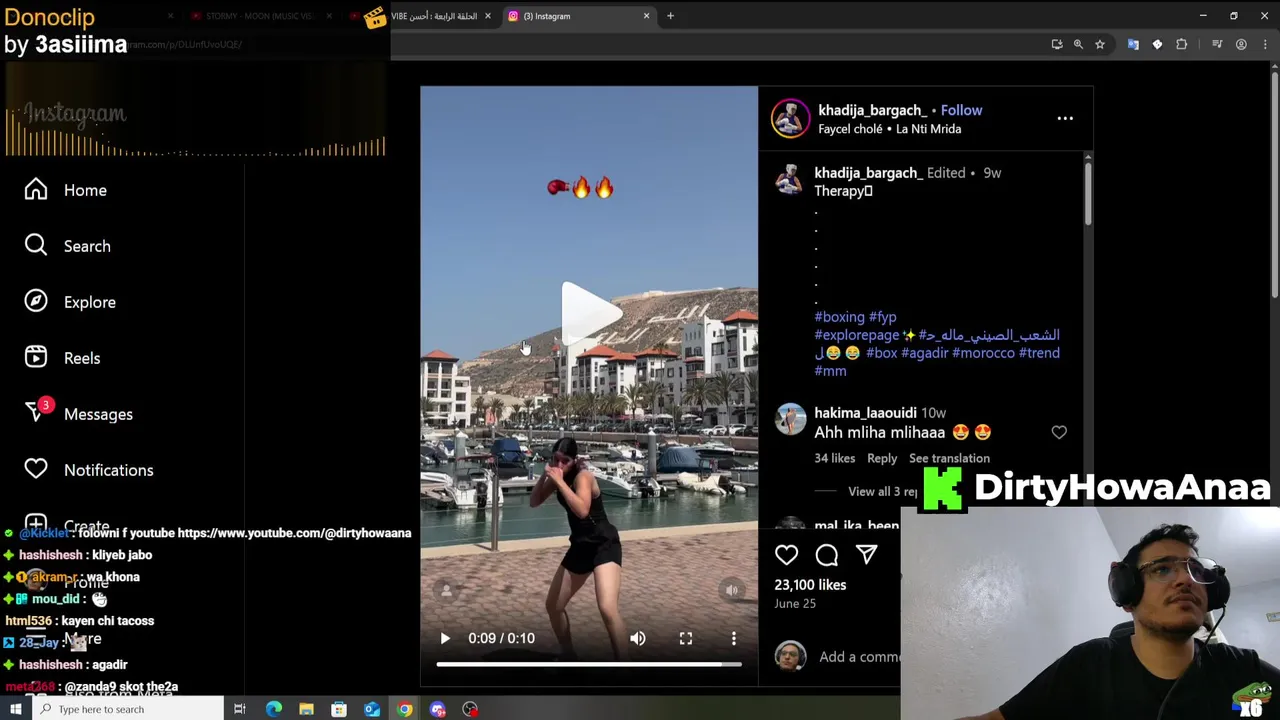Open the Chrome profile avatar icon
Viewport: 1280px width, 720px height.
[1241, 44]
